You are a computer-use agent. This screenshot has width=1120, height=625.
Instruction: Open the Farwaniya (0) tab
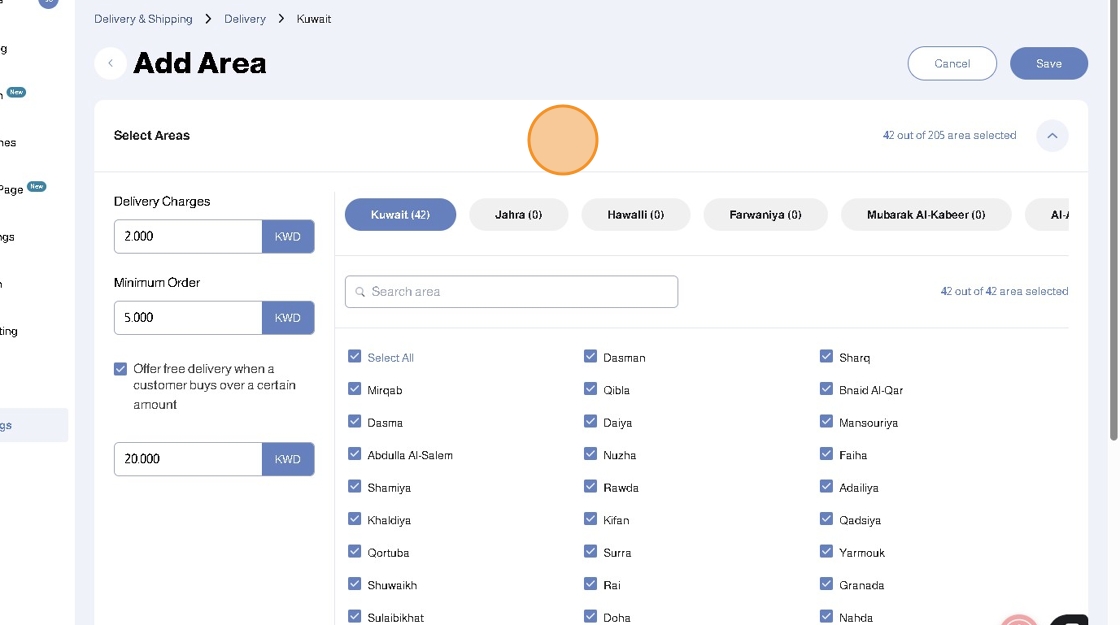765,214
